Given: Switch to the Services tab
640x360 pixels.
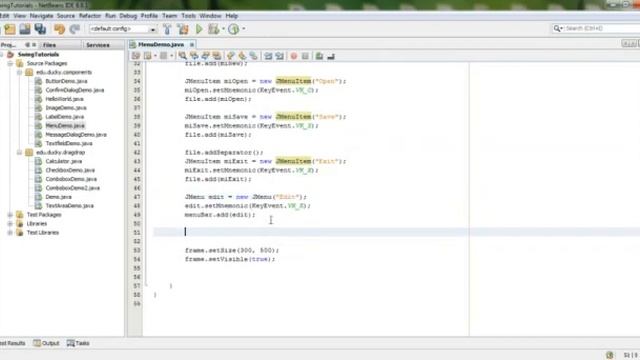Looking at the screenshot, I should pyautogui.click(x=98, y=45).
